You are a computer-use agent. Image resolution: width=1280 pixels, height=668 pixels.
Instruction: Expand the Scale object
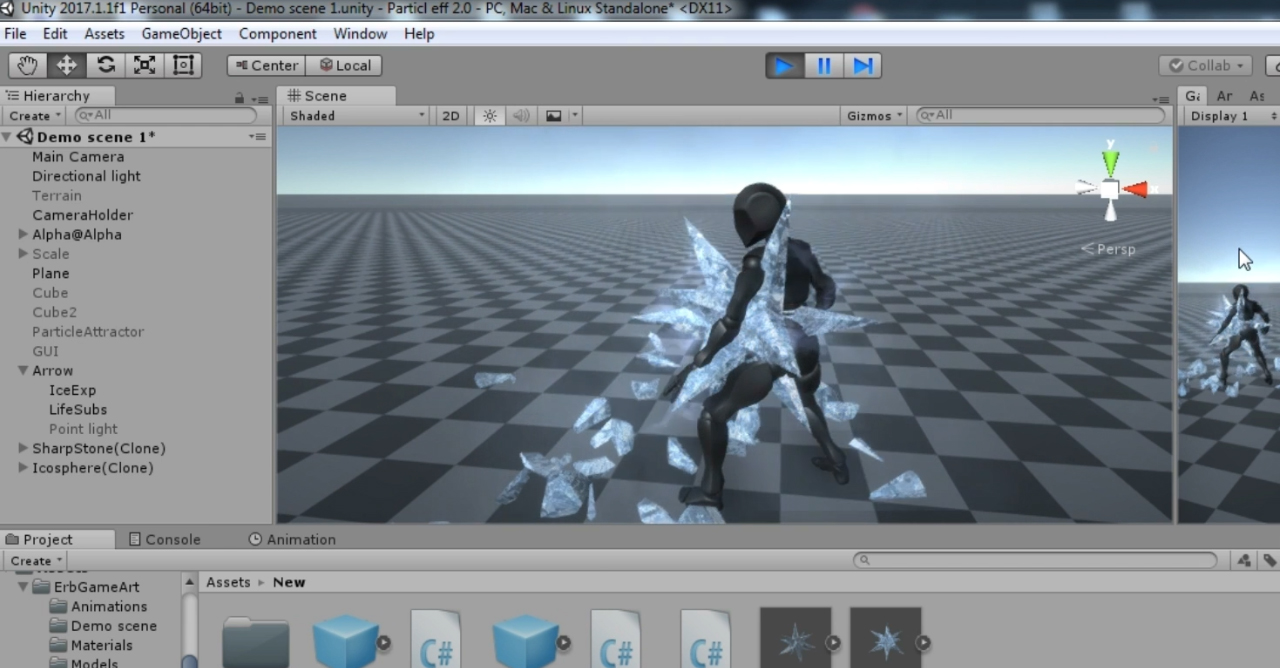[23, 254]
